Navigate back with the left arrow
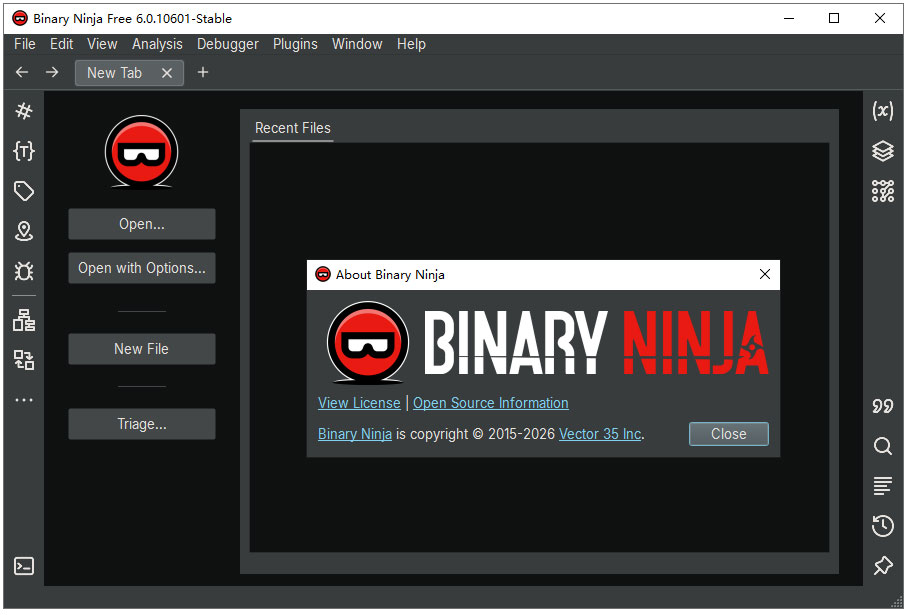 click(22, 73)
